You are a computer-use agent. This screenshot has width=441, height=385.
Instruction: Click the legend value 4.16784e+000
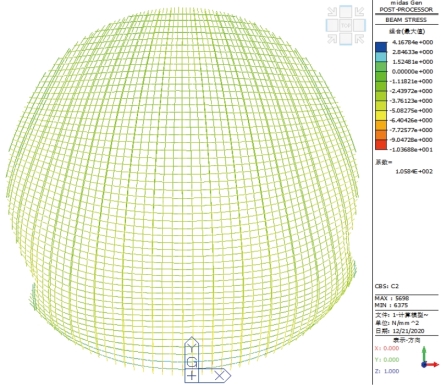coord(413,42)
